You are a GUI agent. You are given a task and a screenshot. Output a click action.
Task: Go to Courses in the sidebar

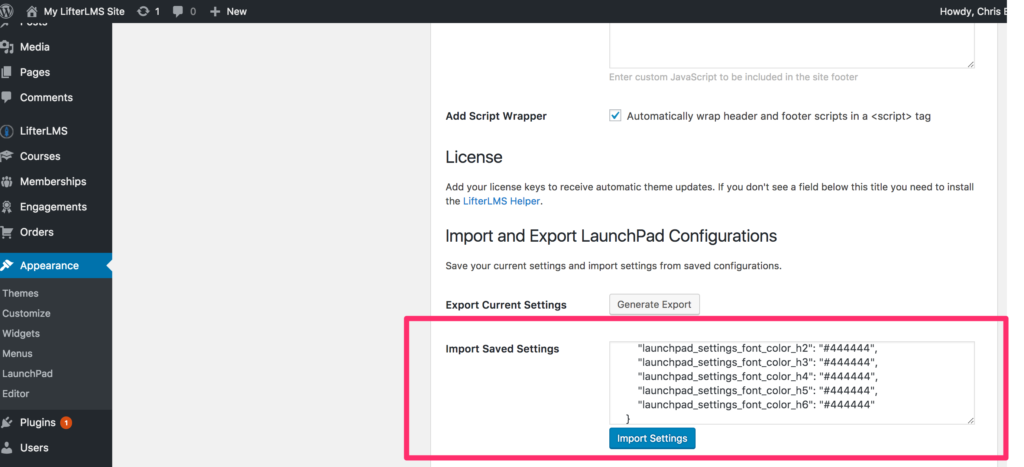click(x=40, y=156)
